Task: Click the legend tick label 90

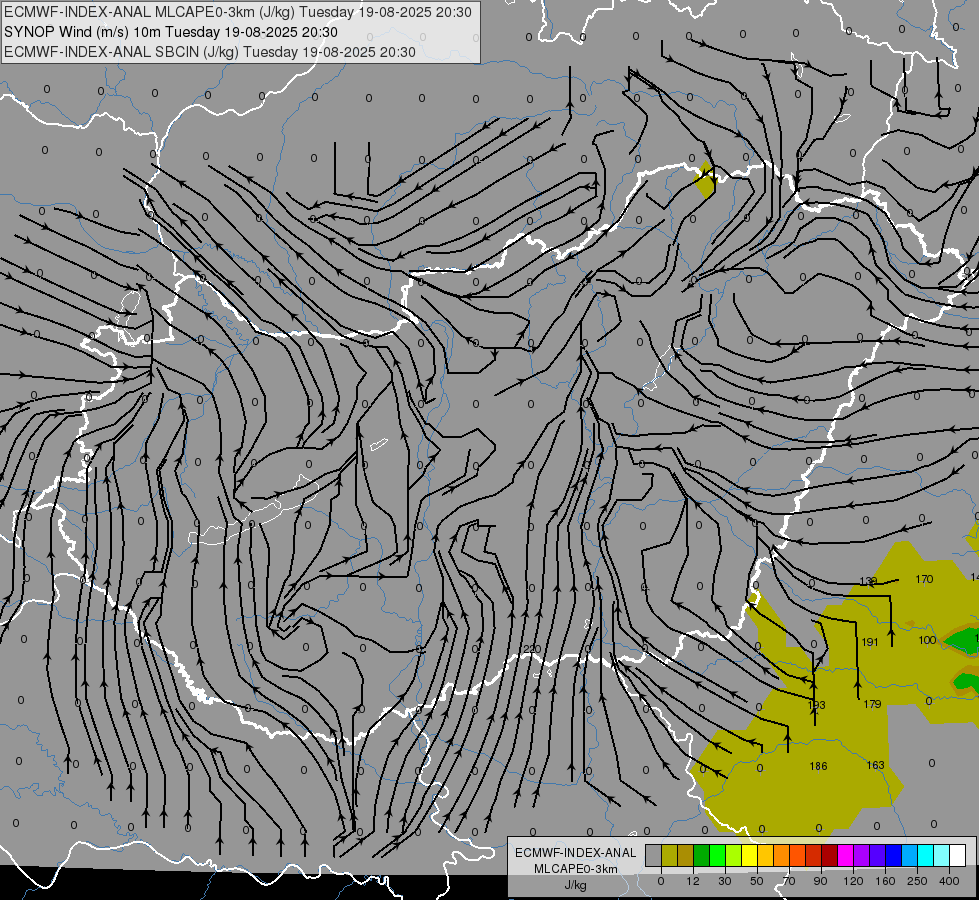Action: coord(820,881)
